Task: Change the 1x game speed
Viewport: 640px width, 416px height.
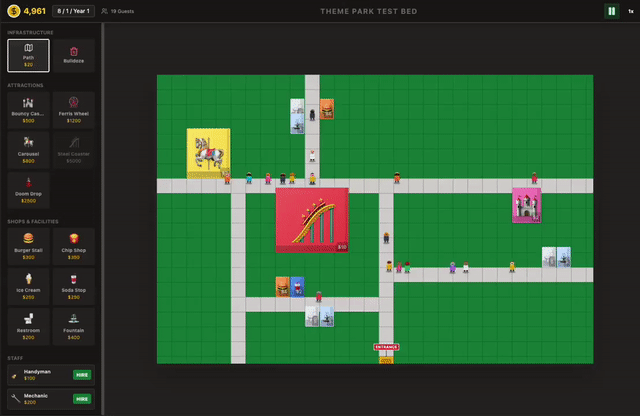Action: pos(631,11)
